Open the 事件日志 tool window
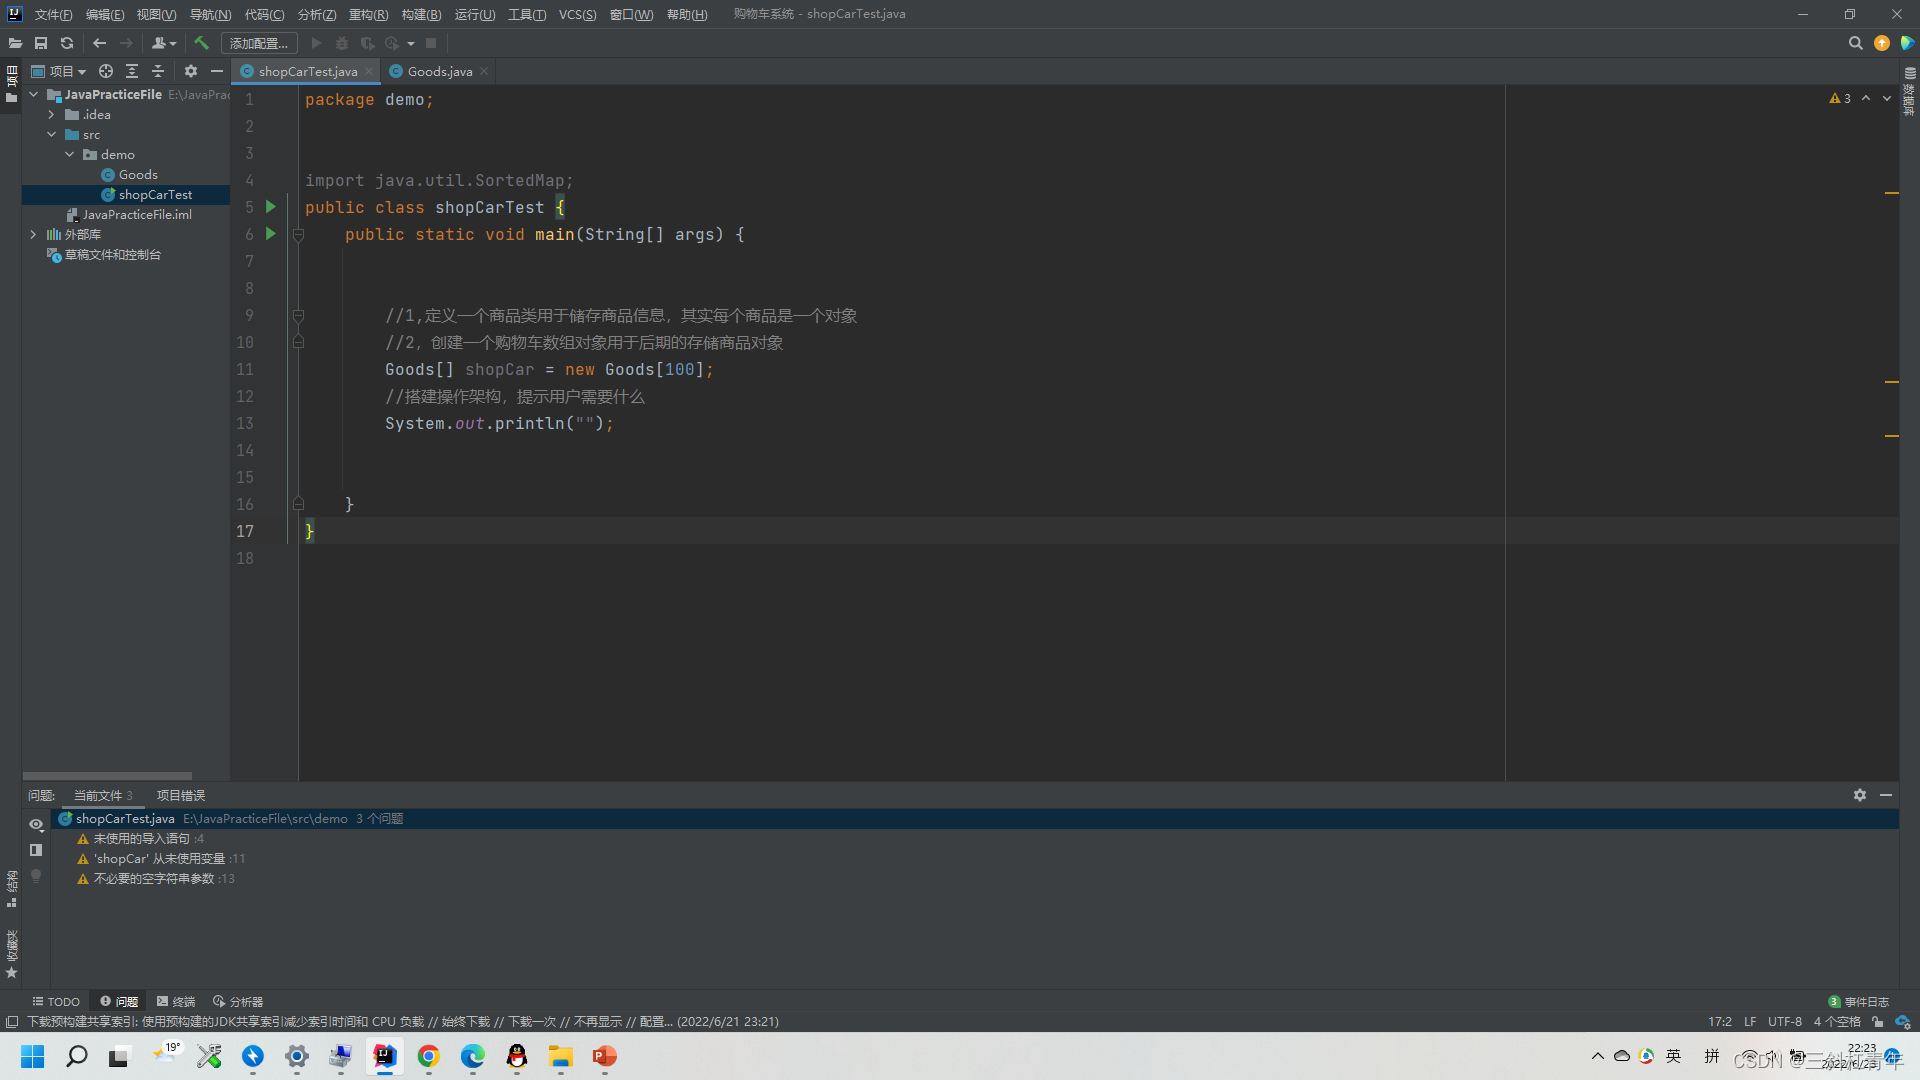1920x1080 pixels. tap(1859, 1001)
